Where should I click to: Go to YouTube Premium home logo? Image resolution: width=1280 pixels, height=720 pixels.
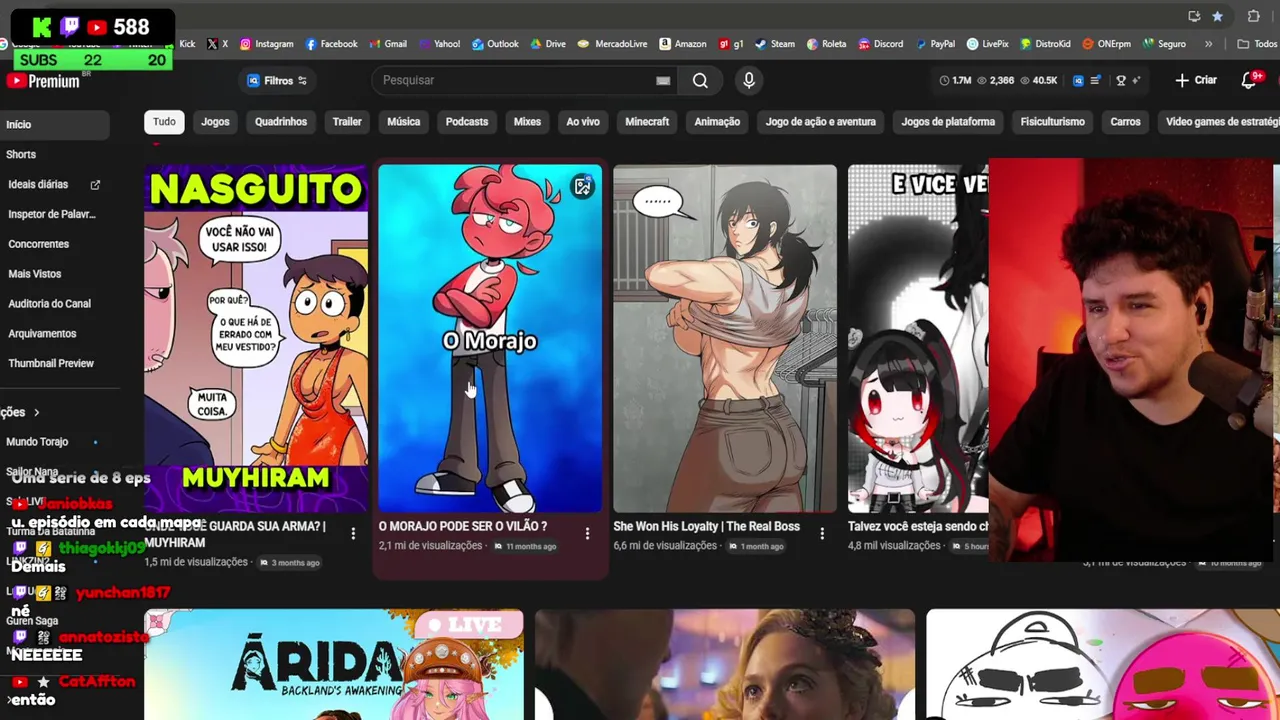tap(43, 81)
